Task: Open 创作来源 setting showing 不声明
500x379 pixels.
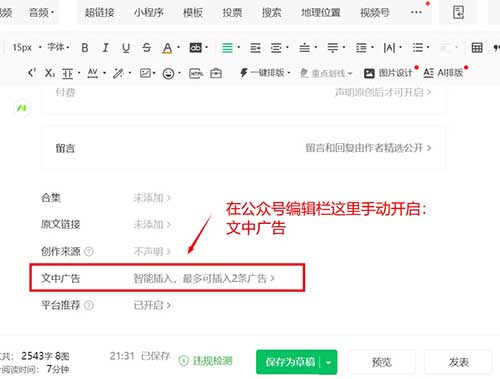Action: coord(152,251)
